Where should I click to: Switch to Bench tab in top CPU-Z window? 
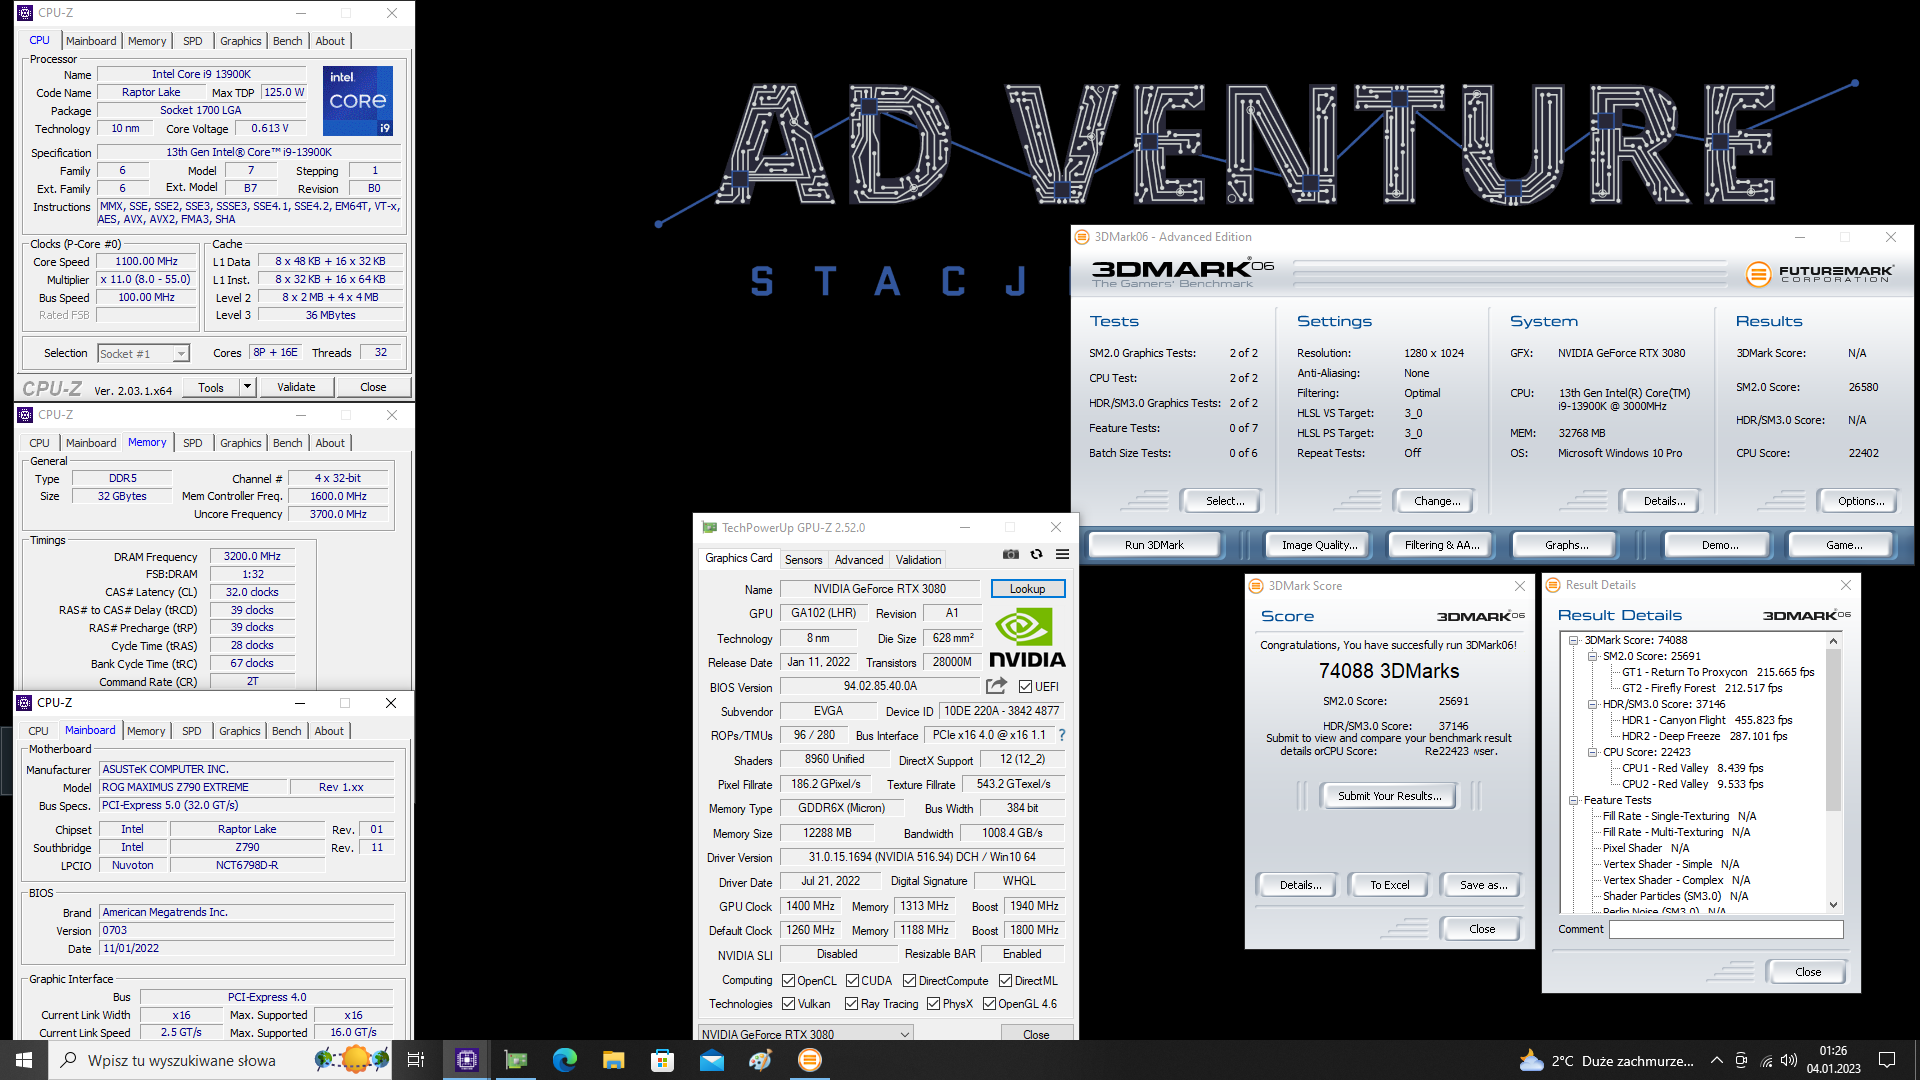287,41
